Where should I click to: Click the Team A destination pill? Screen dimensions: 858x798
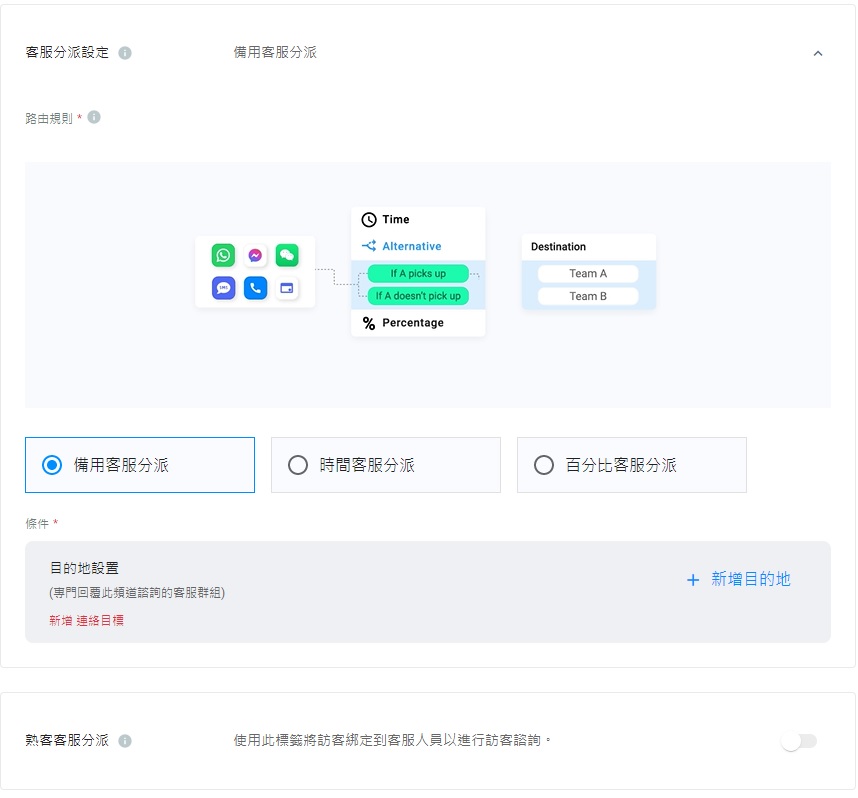click(x=588, y=273)
